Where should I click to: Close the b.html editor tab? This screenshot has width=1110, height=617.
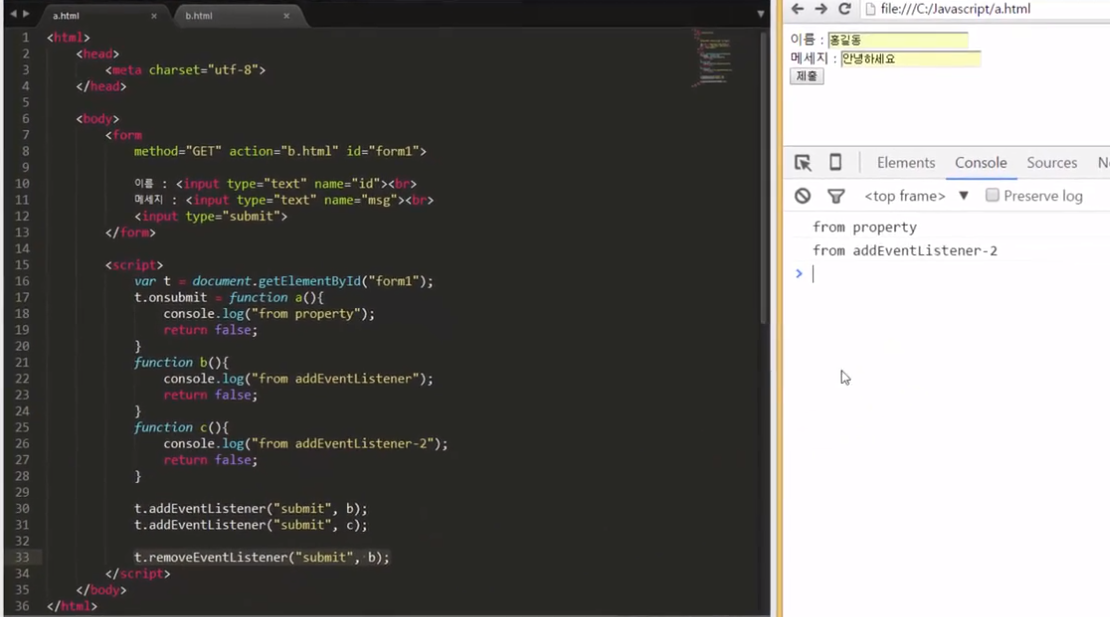(x=286, y=16)
